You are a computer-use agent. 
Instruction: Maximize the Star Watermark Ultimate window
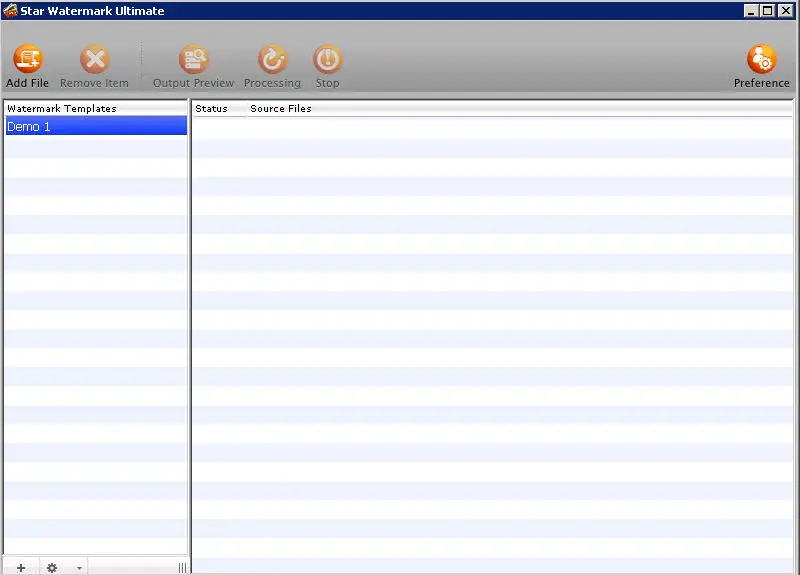[767, 11]
